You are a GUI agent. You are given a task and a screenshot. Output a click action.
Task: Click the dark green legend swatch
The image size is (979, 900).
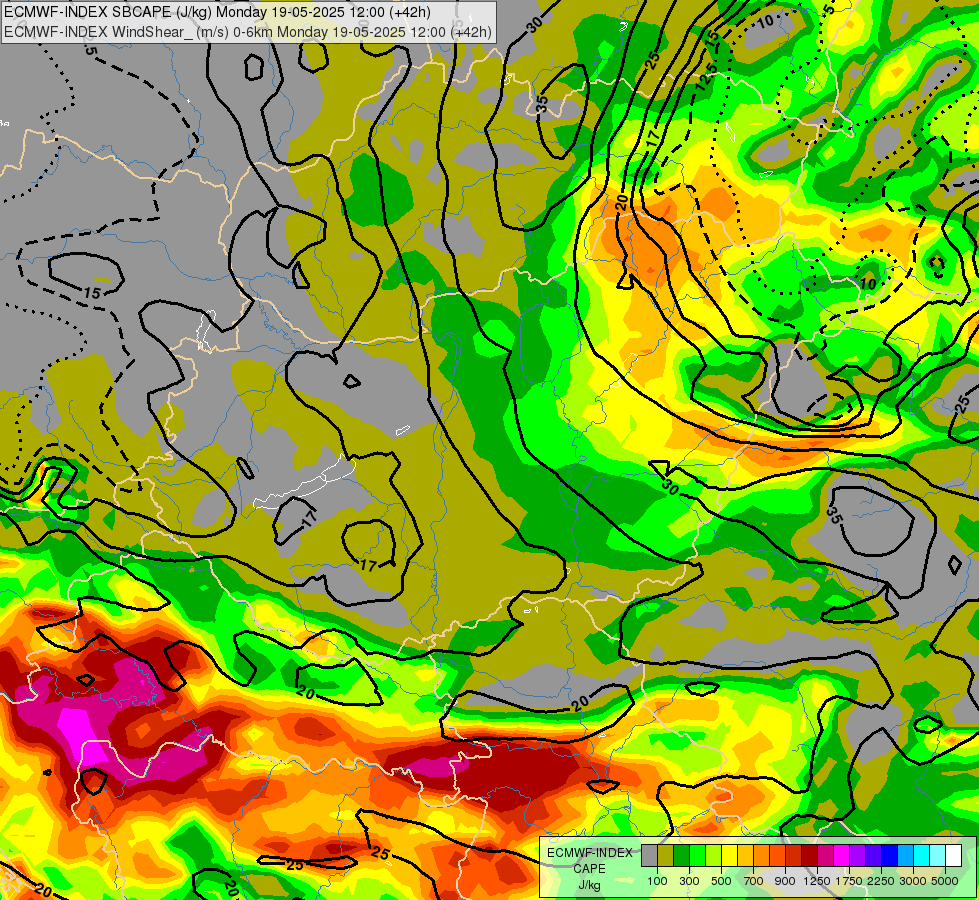pos(681,856)
